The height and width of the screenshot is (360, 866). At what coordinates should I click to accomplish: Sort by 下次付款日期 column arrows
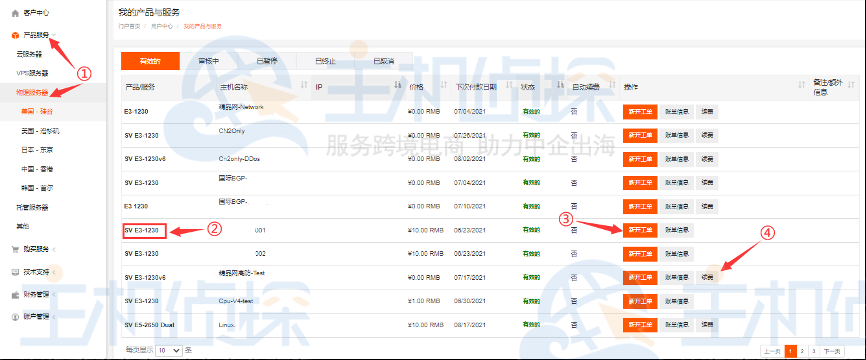509,84
